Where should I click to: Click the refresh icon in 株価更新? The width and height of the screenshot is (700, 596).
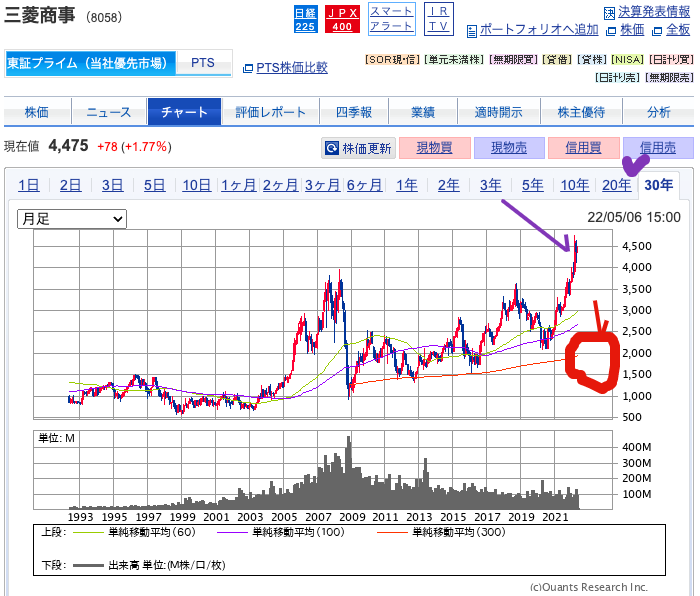332,148
